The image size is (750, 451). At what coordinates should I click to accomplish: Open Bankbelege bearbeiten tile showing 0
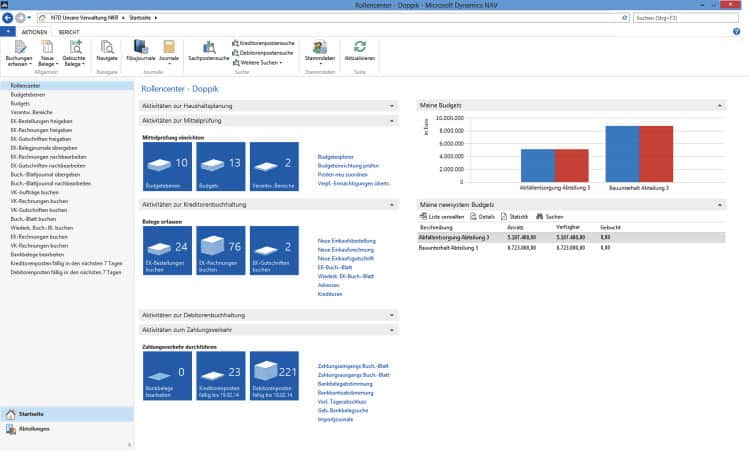[167, 376]
